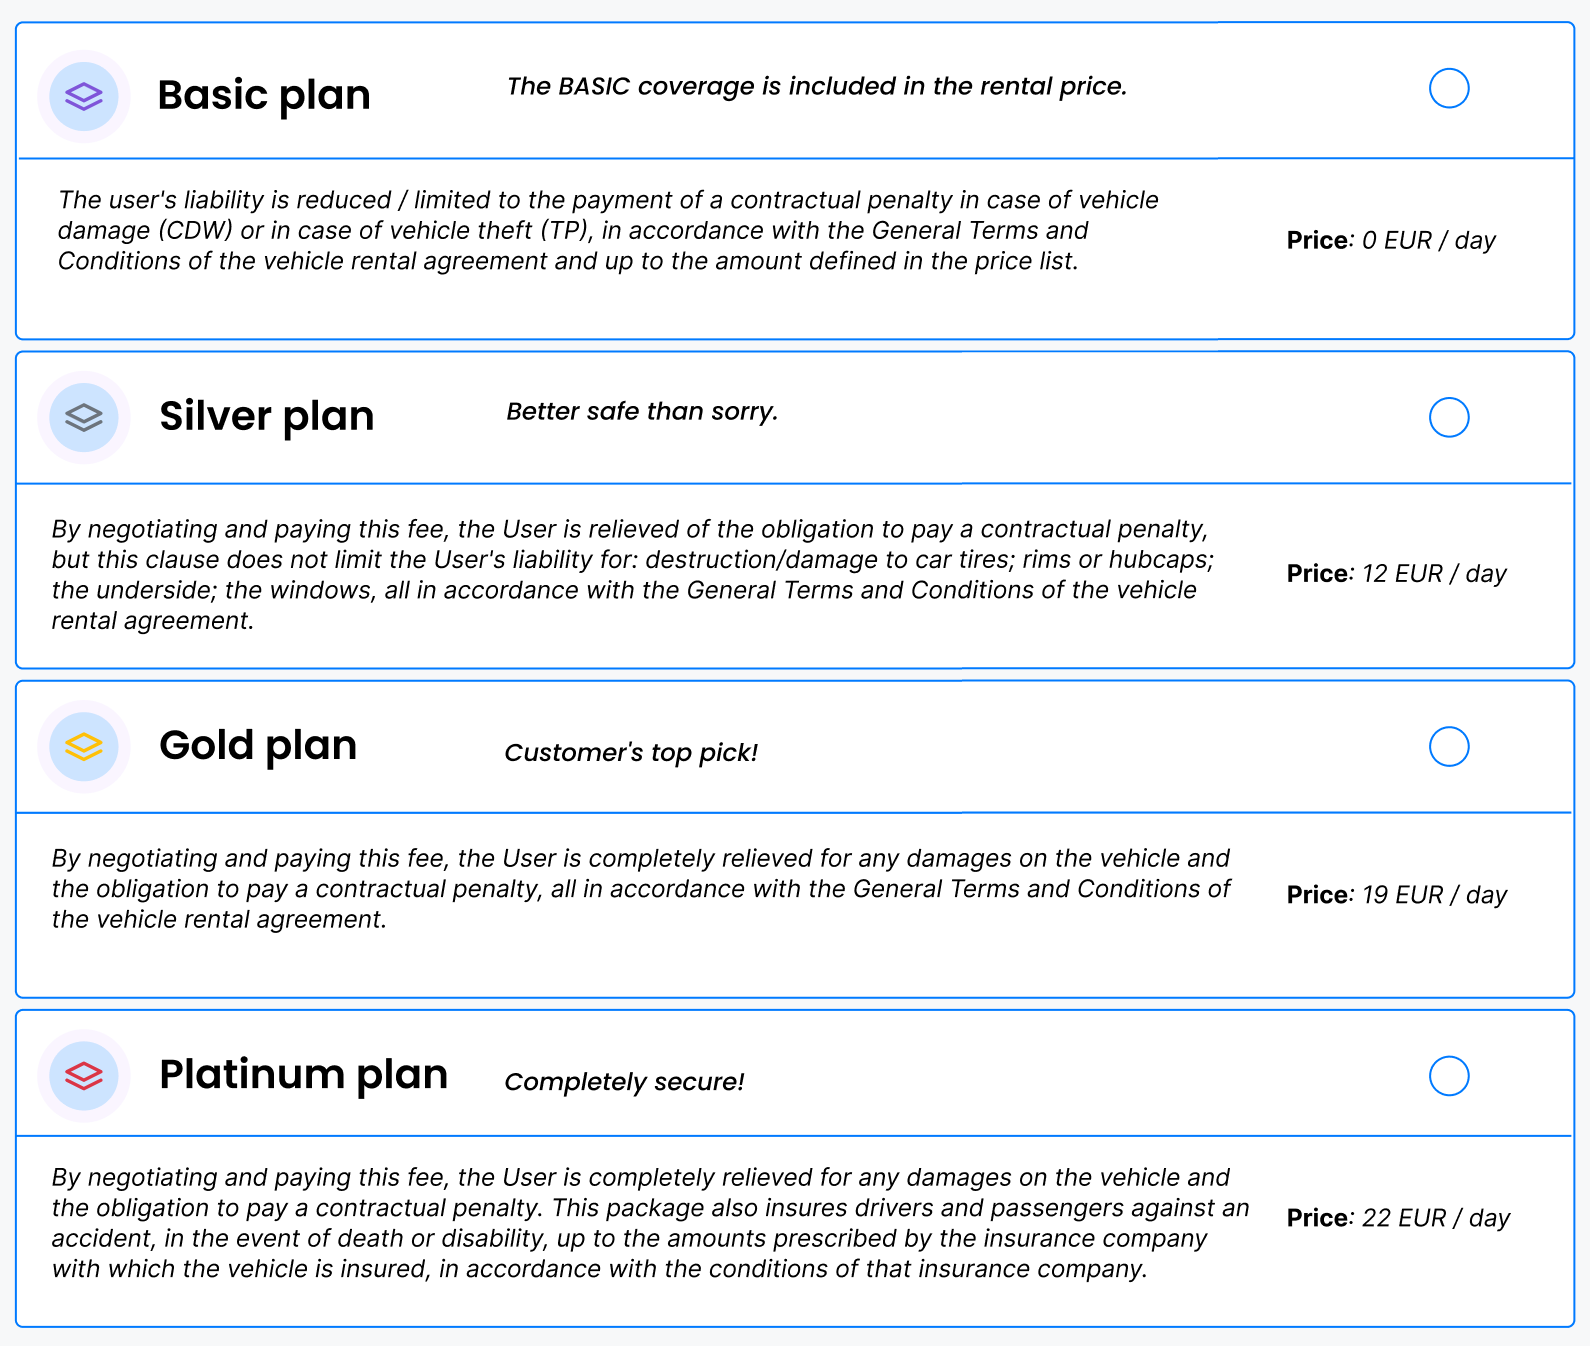The width and height of the screenshot is (1590, 1346).
Task: Click the Platinum plan title
Action: pyautogui.click(x=304, y=1075)
